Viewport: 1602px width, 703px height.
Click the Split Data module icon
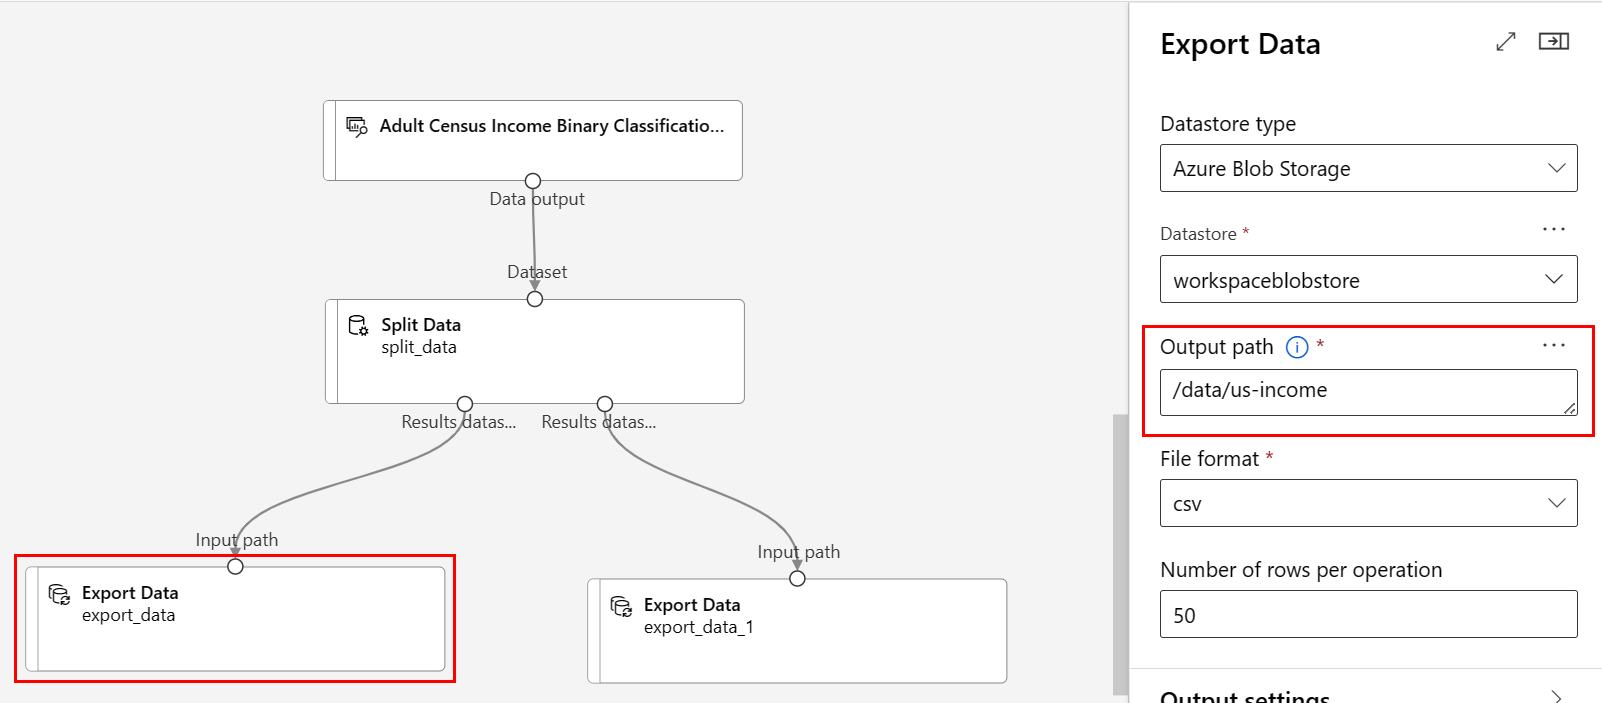coord(358,325)
